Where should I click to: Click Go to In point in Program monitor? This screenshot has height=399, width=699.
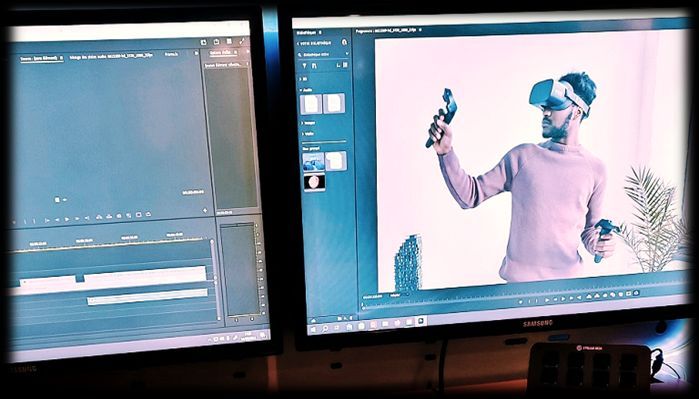coord(547,300)
